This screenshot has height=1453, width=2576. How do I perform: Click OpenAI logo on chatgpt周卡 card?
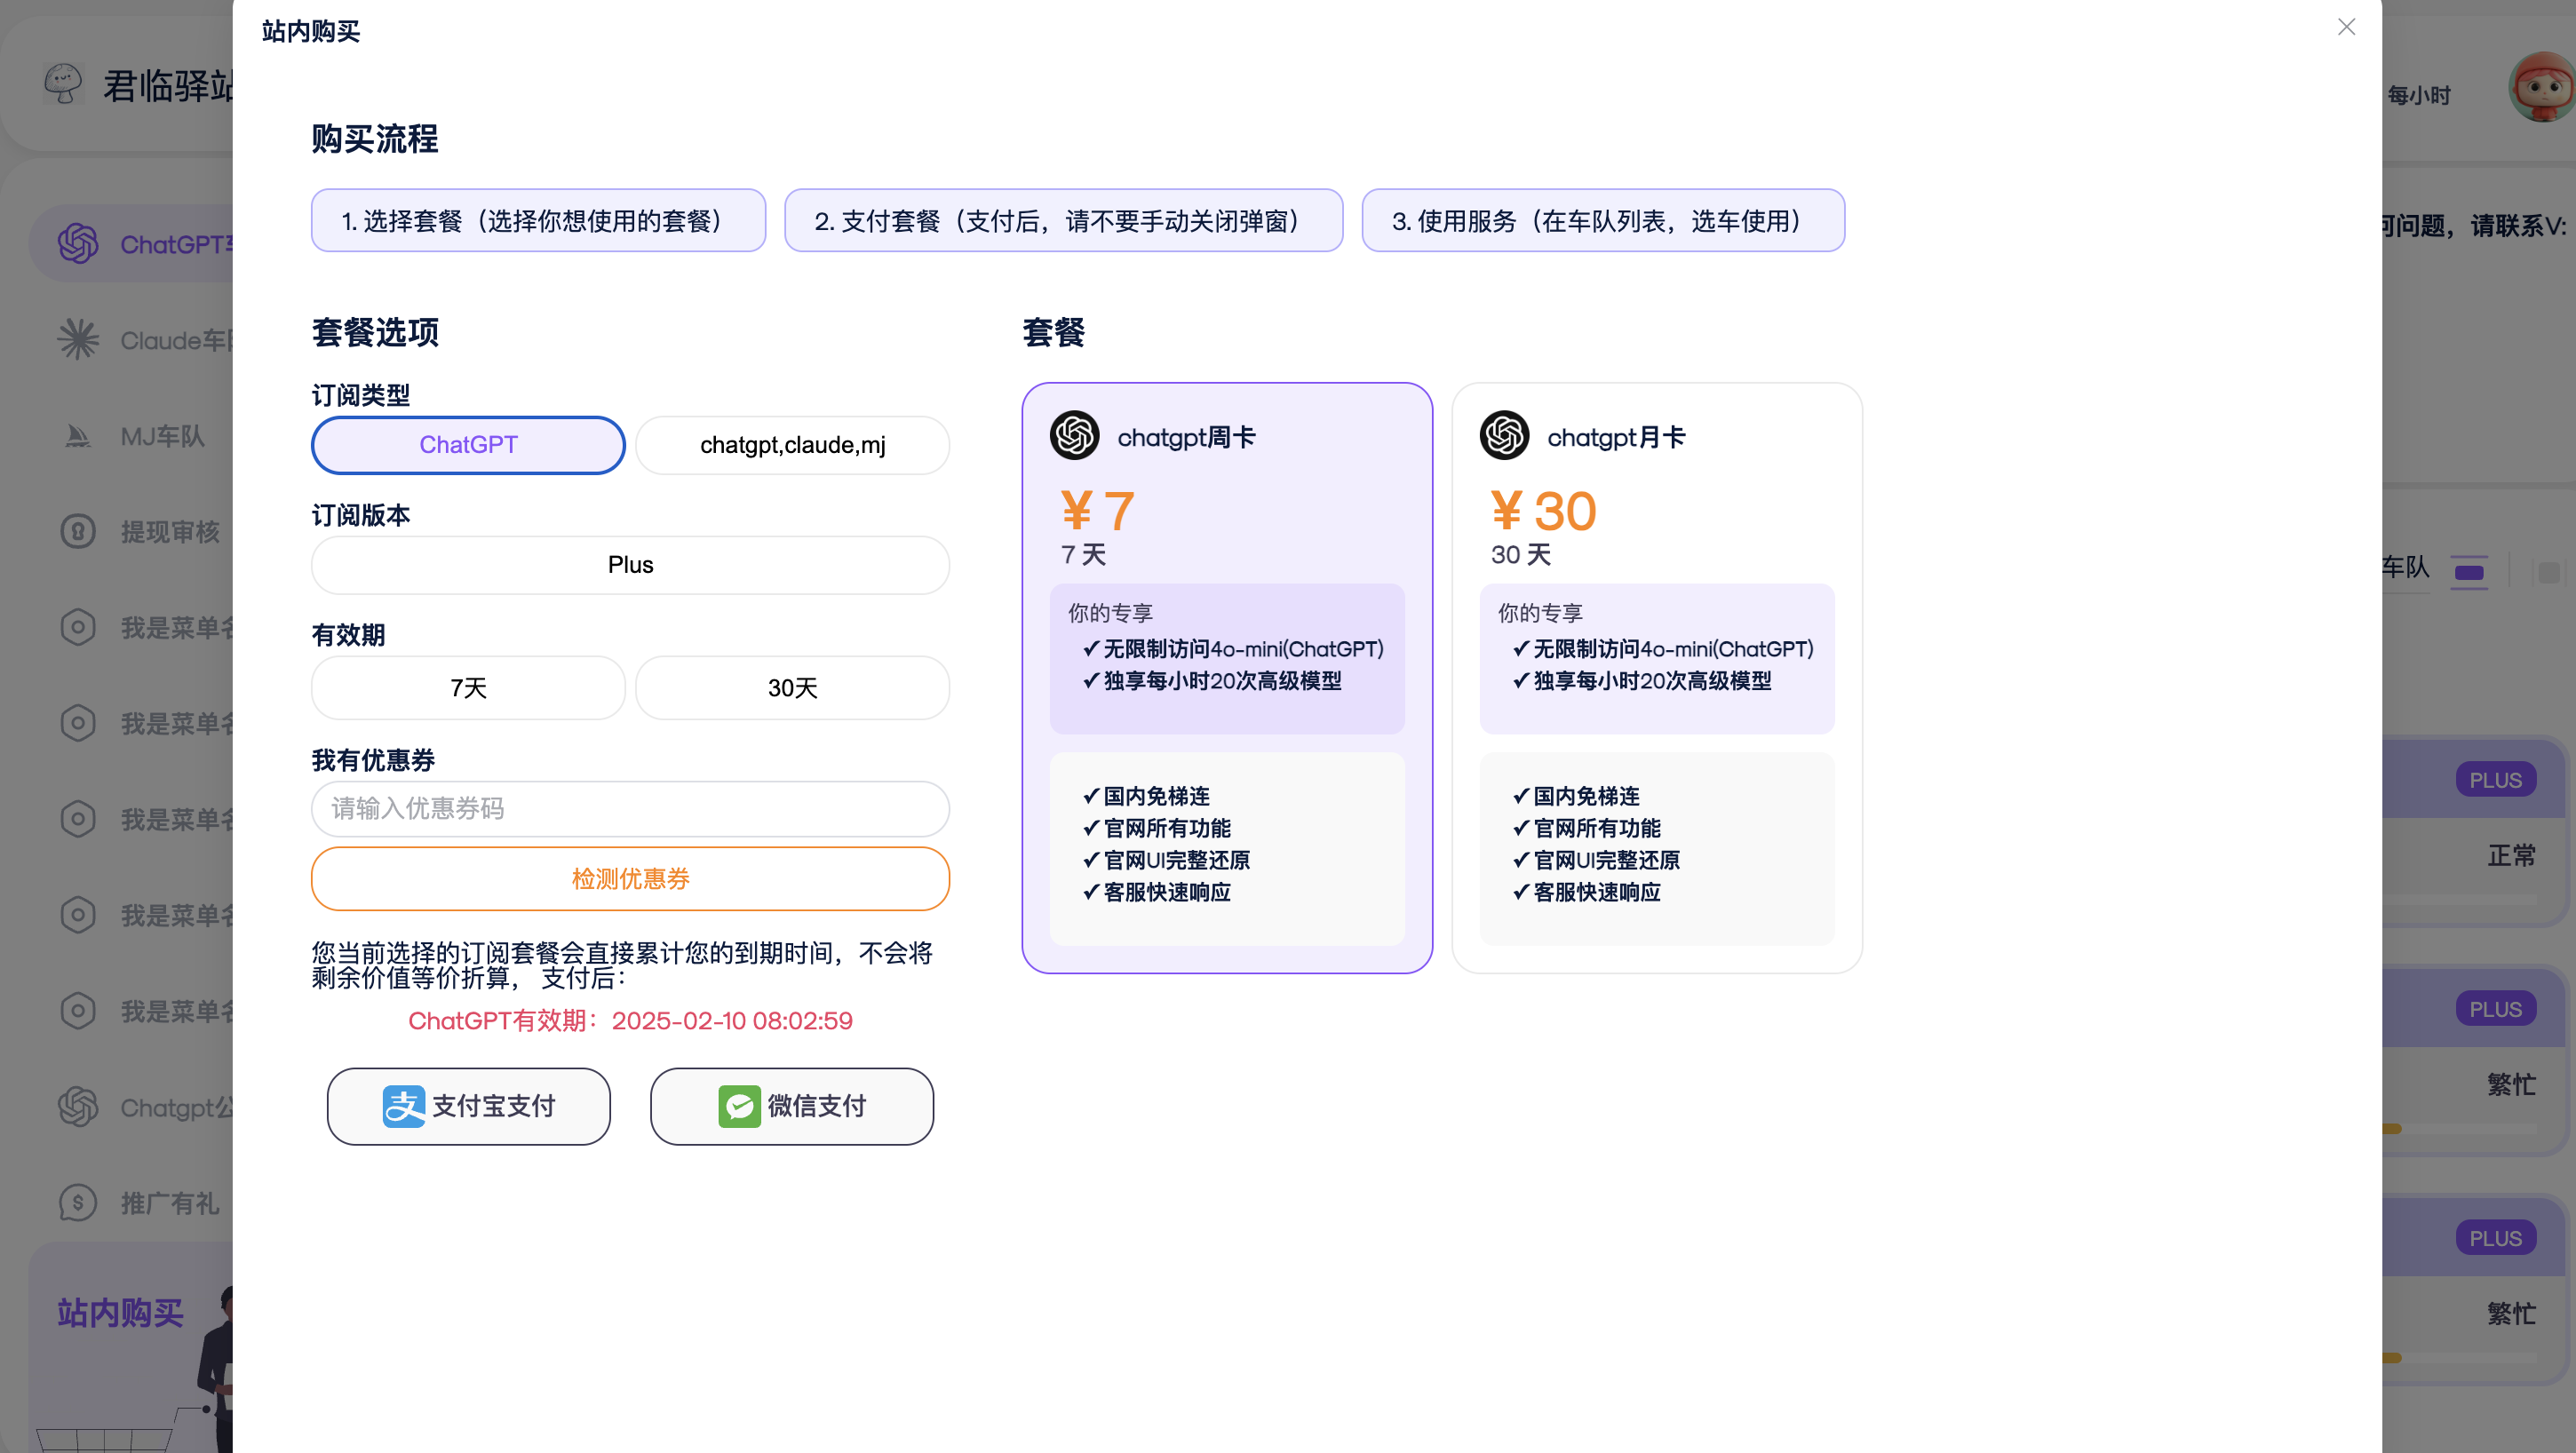tap(1074, 436)
